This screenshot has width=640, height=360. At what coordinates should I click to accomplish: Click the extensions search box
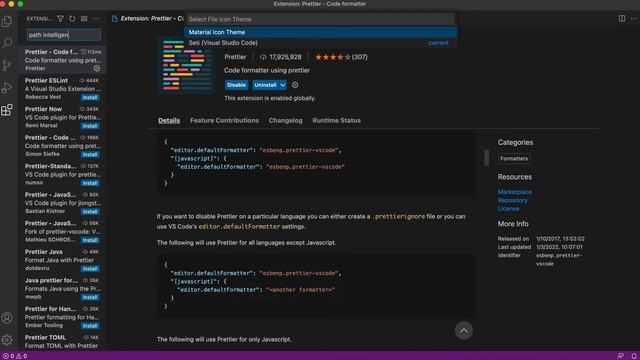point(64,35)
